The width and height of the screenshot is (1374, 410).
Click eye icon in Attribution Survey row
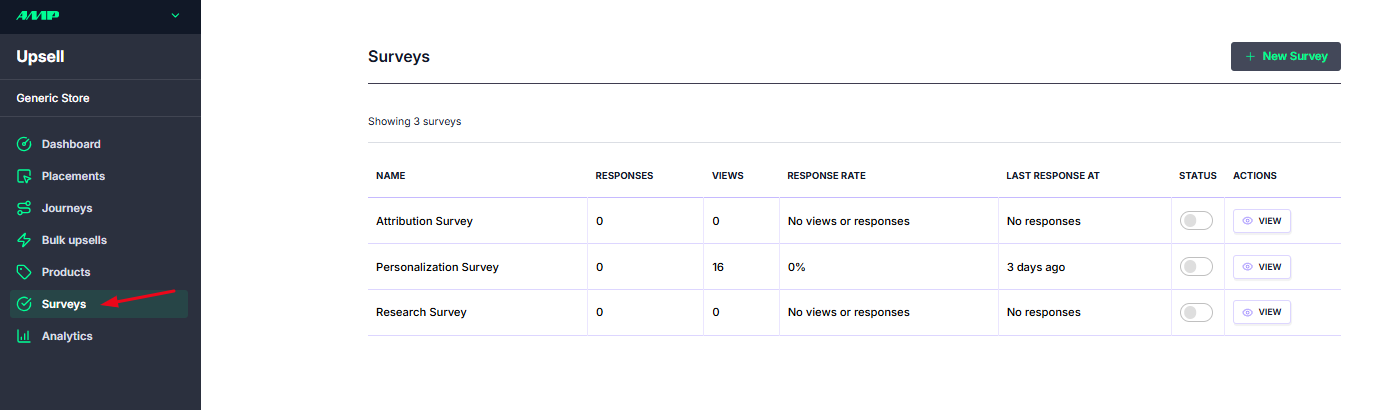pyautogui.click(x=1247, y=221)
